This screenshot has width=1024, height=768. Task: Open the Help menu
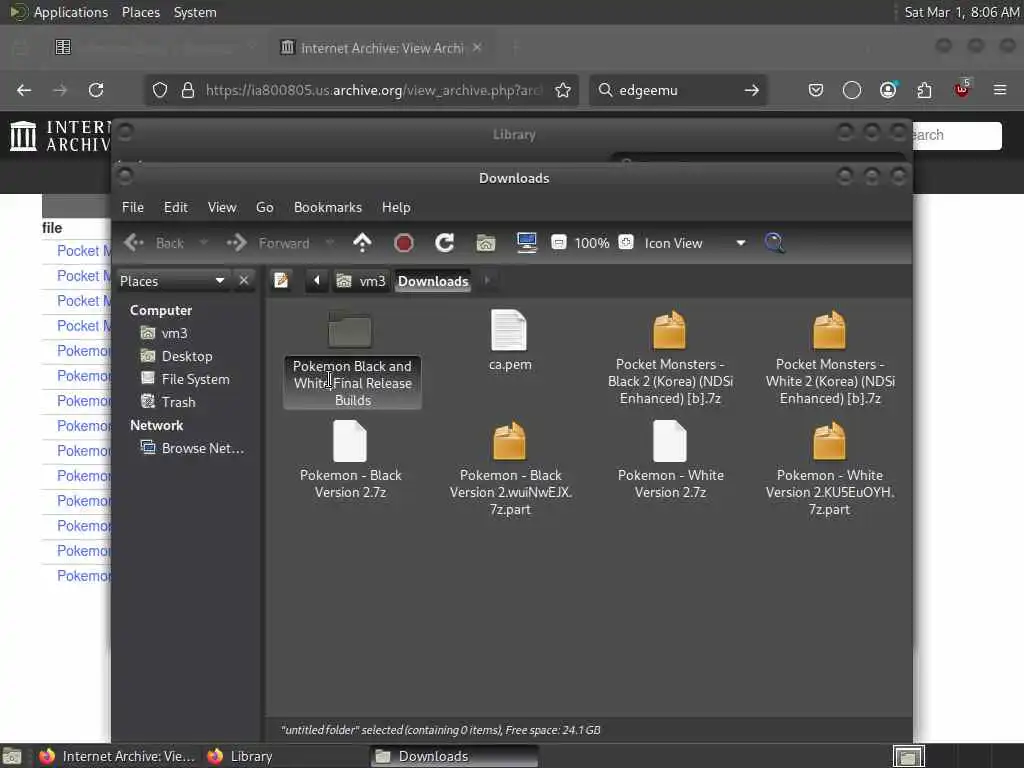coord(396,207)
